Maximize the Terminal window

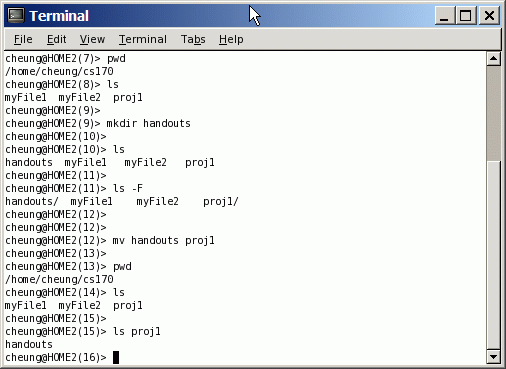tap(466, 15)
